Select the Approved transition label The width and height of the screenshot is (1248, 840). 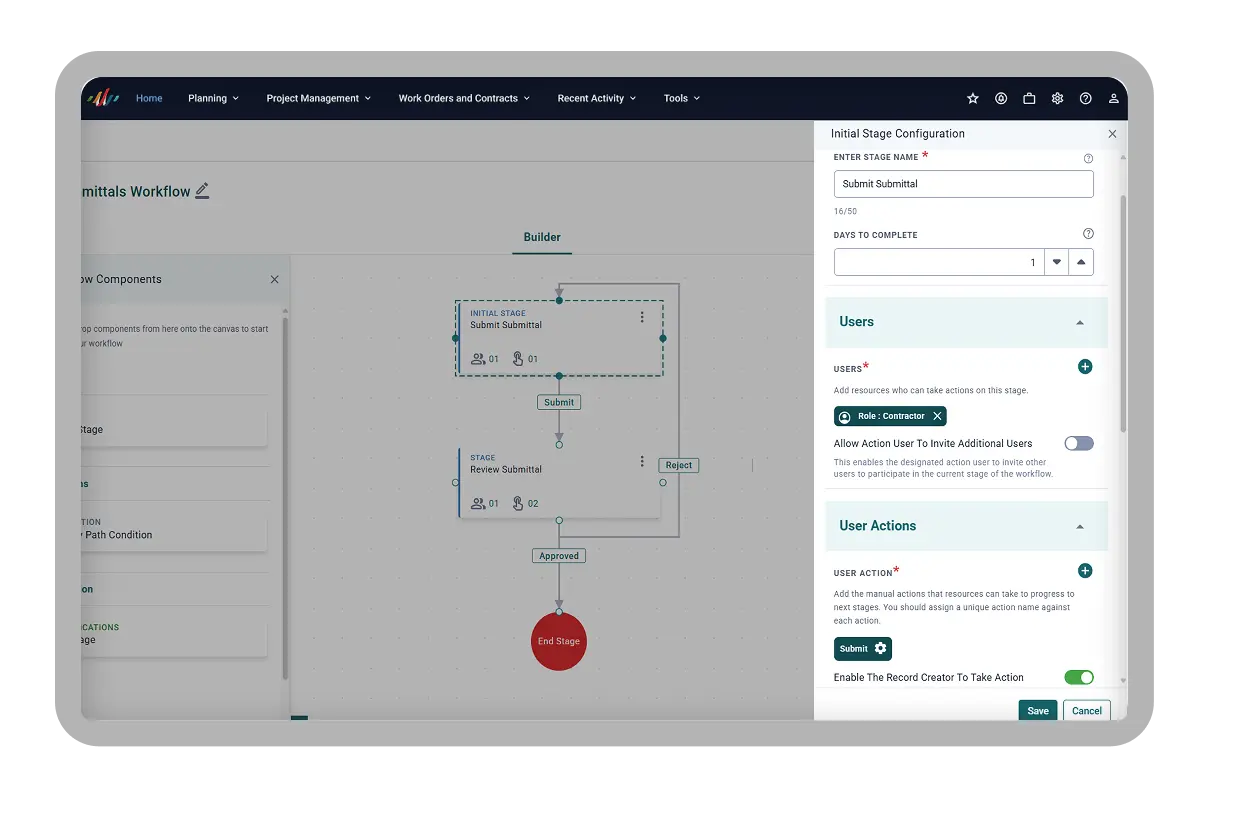tap(559, 556)
